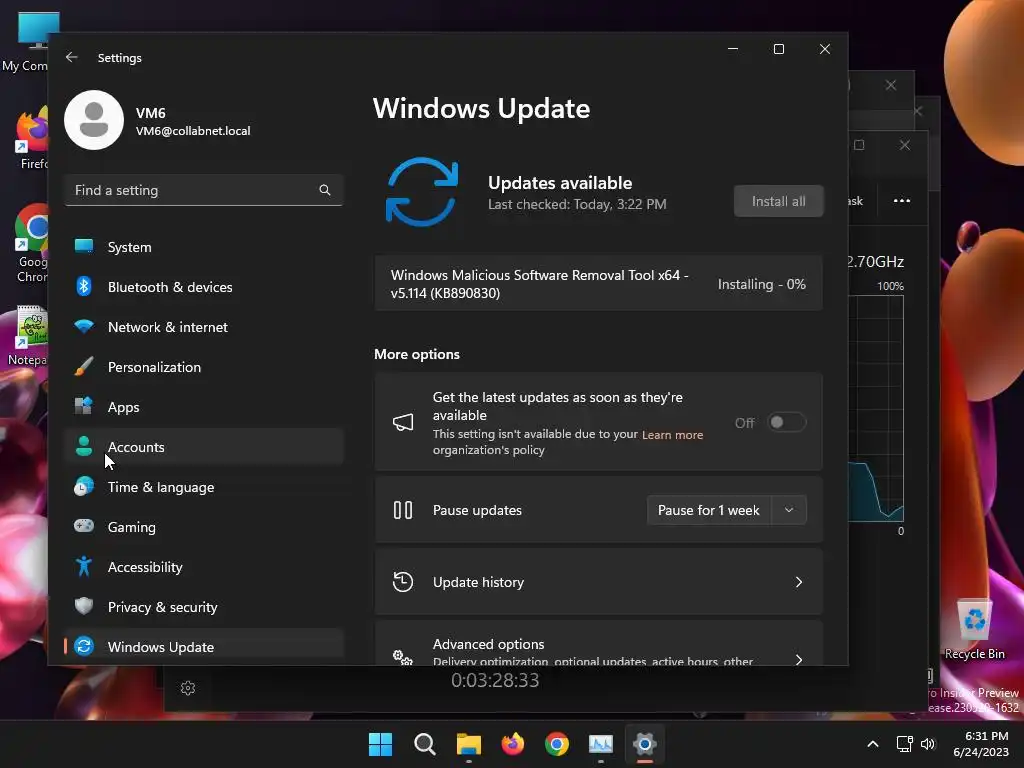The image size is (1024, 768).
Task: Click the Gaming controller icon
Action: click(84, 526)
